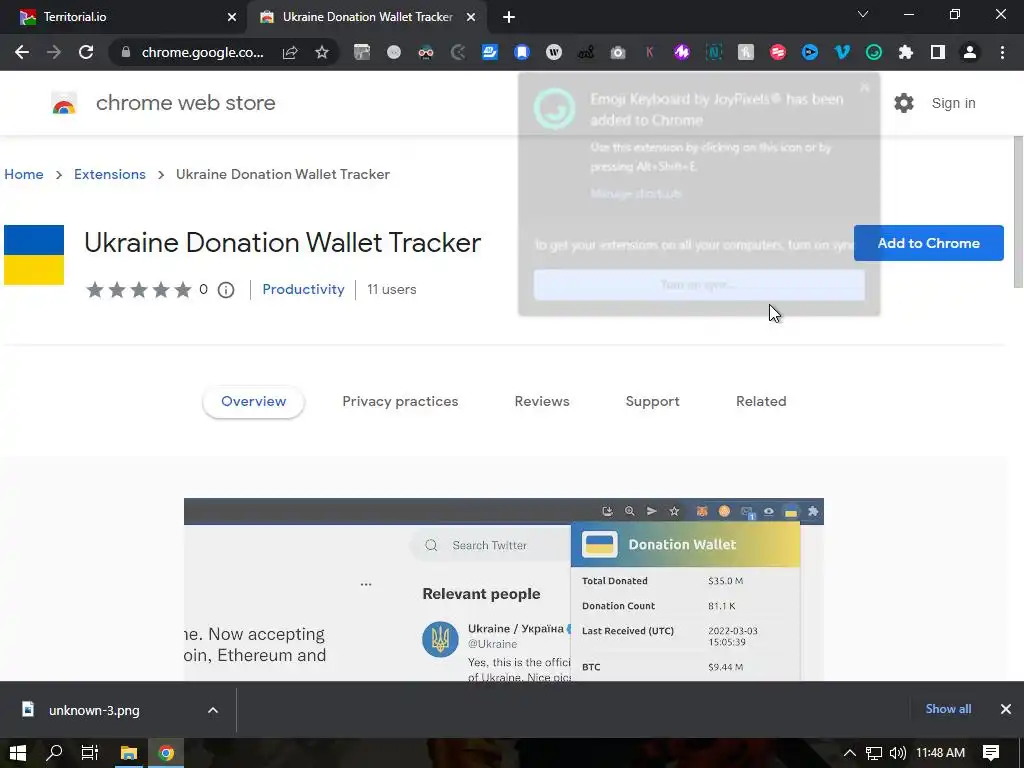Open the teal N extension icon
The image size is (1024, 768).
tap(714, 52)
